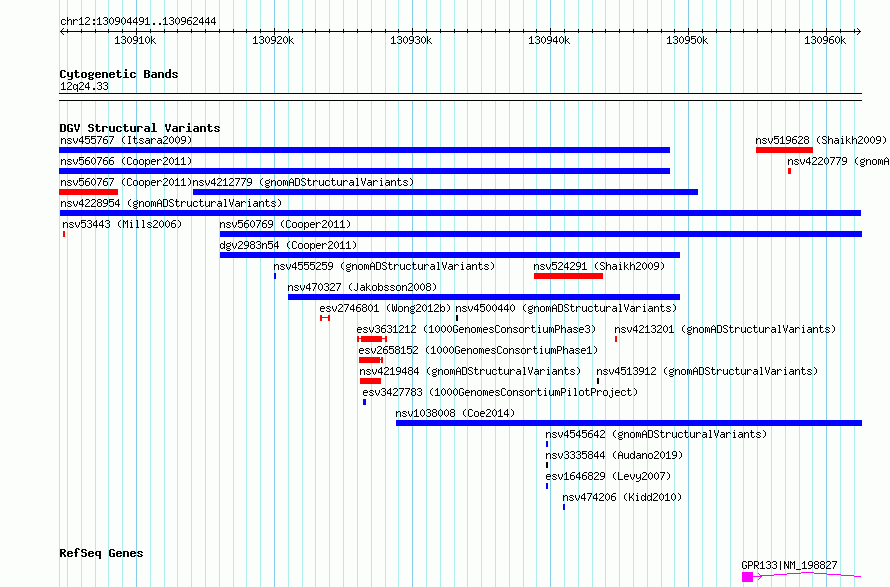Select the blue marker under nsv474206
This screenshot has height=587, width=890.
click(x=564, y=507)
